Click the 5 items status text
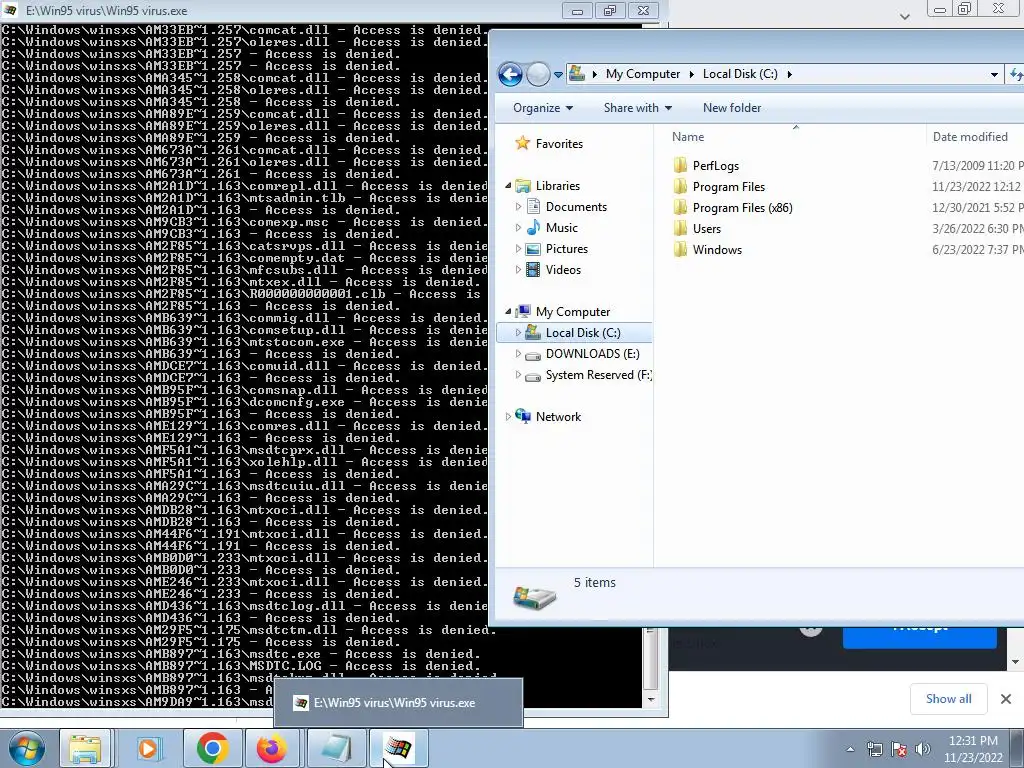 tap(594, 583)
